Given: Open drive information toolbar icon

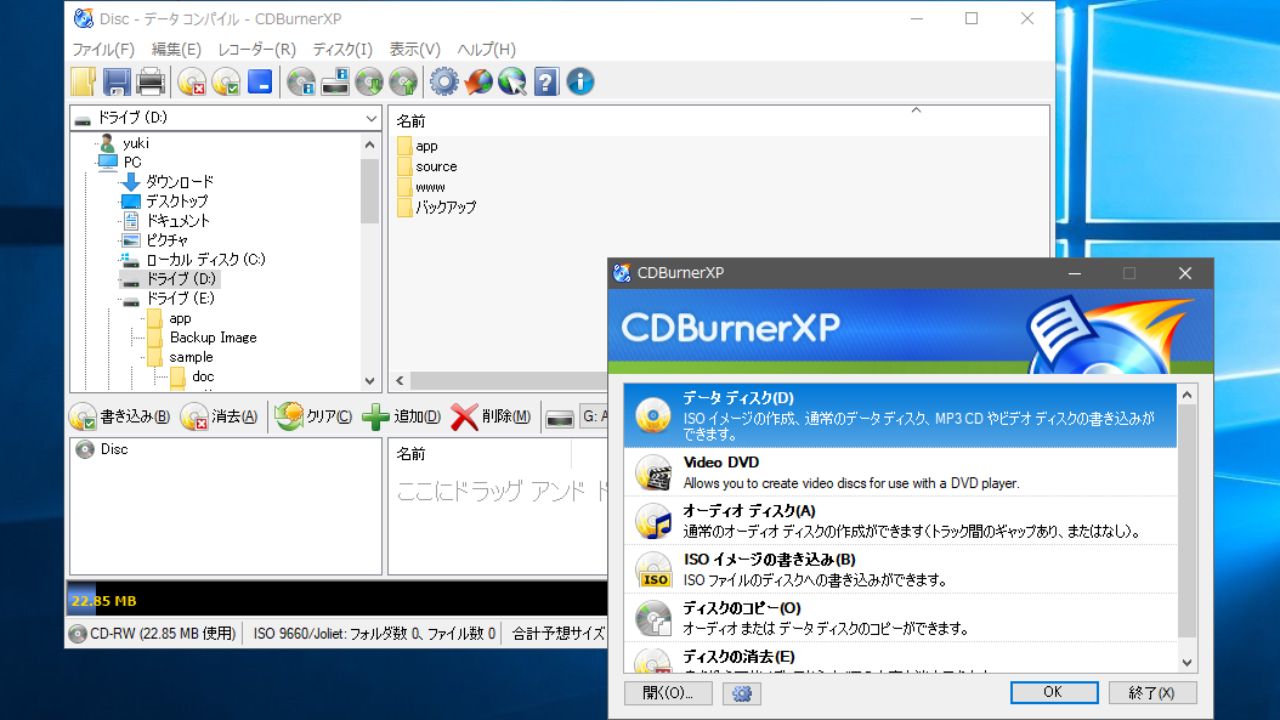Looking at the screenshot, I should click(335, 81).
